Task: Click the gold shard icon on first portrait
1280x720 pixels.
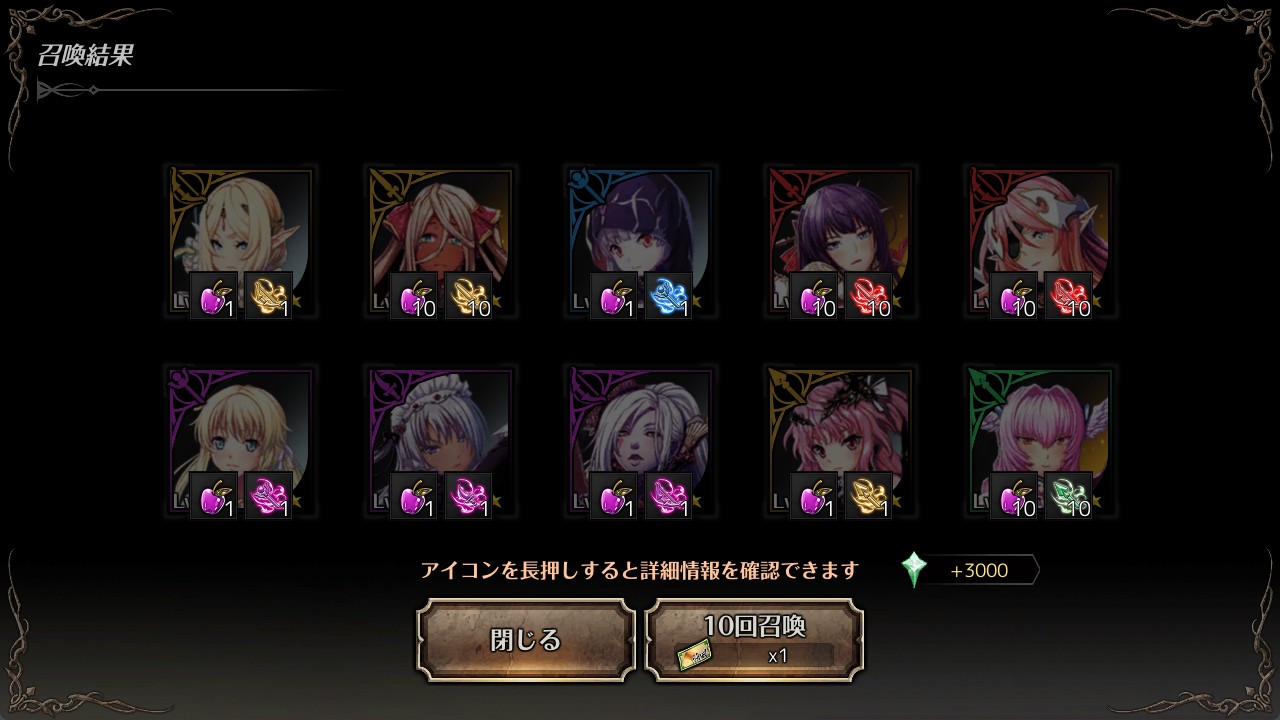Action: [269, 296]
